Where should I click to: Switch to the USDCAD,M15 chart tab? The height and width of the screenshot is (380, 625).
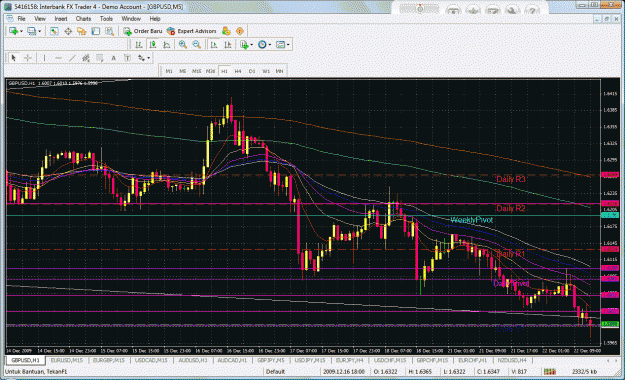(151, 360)
